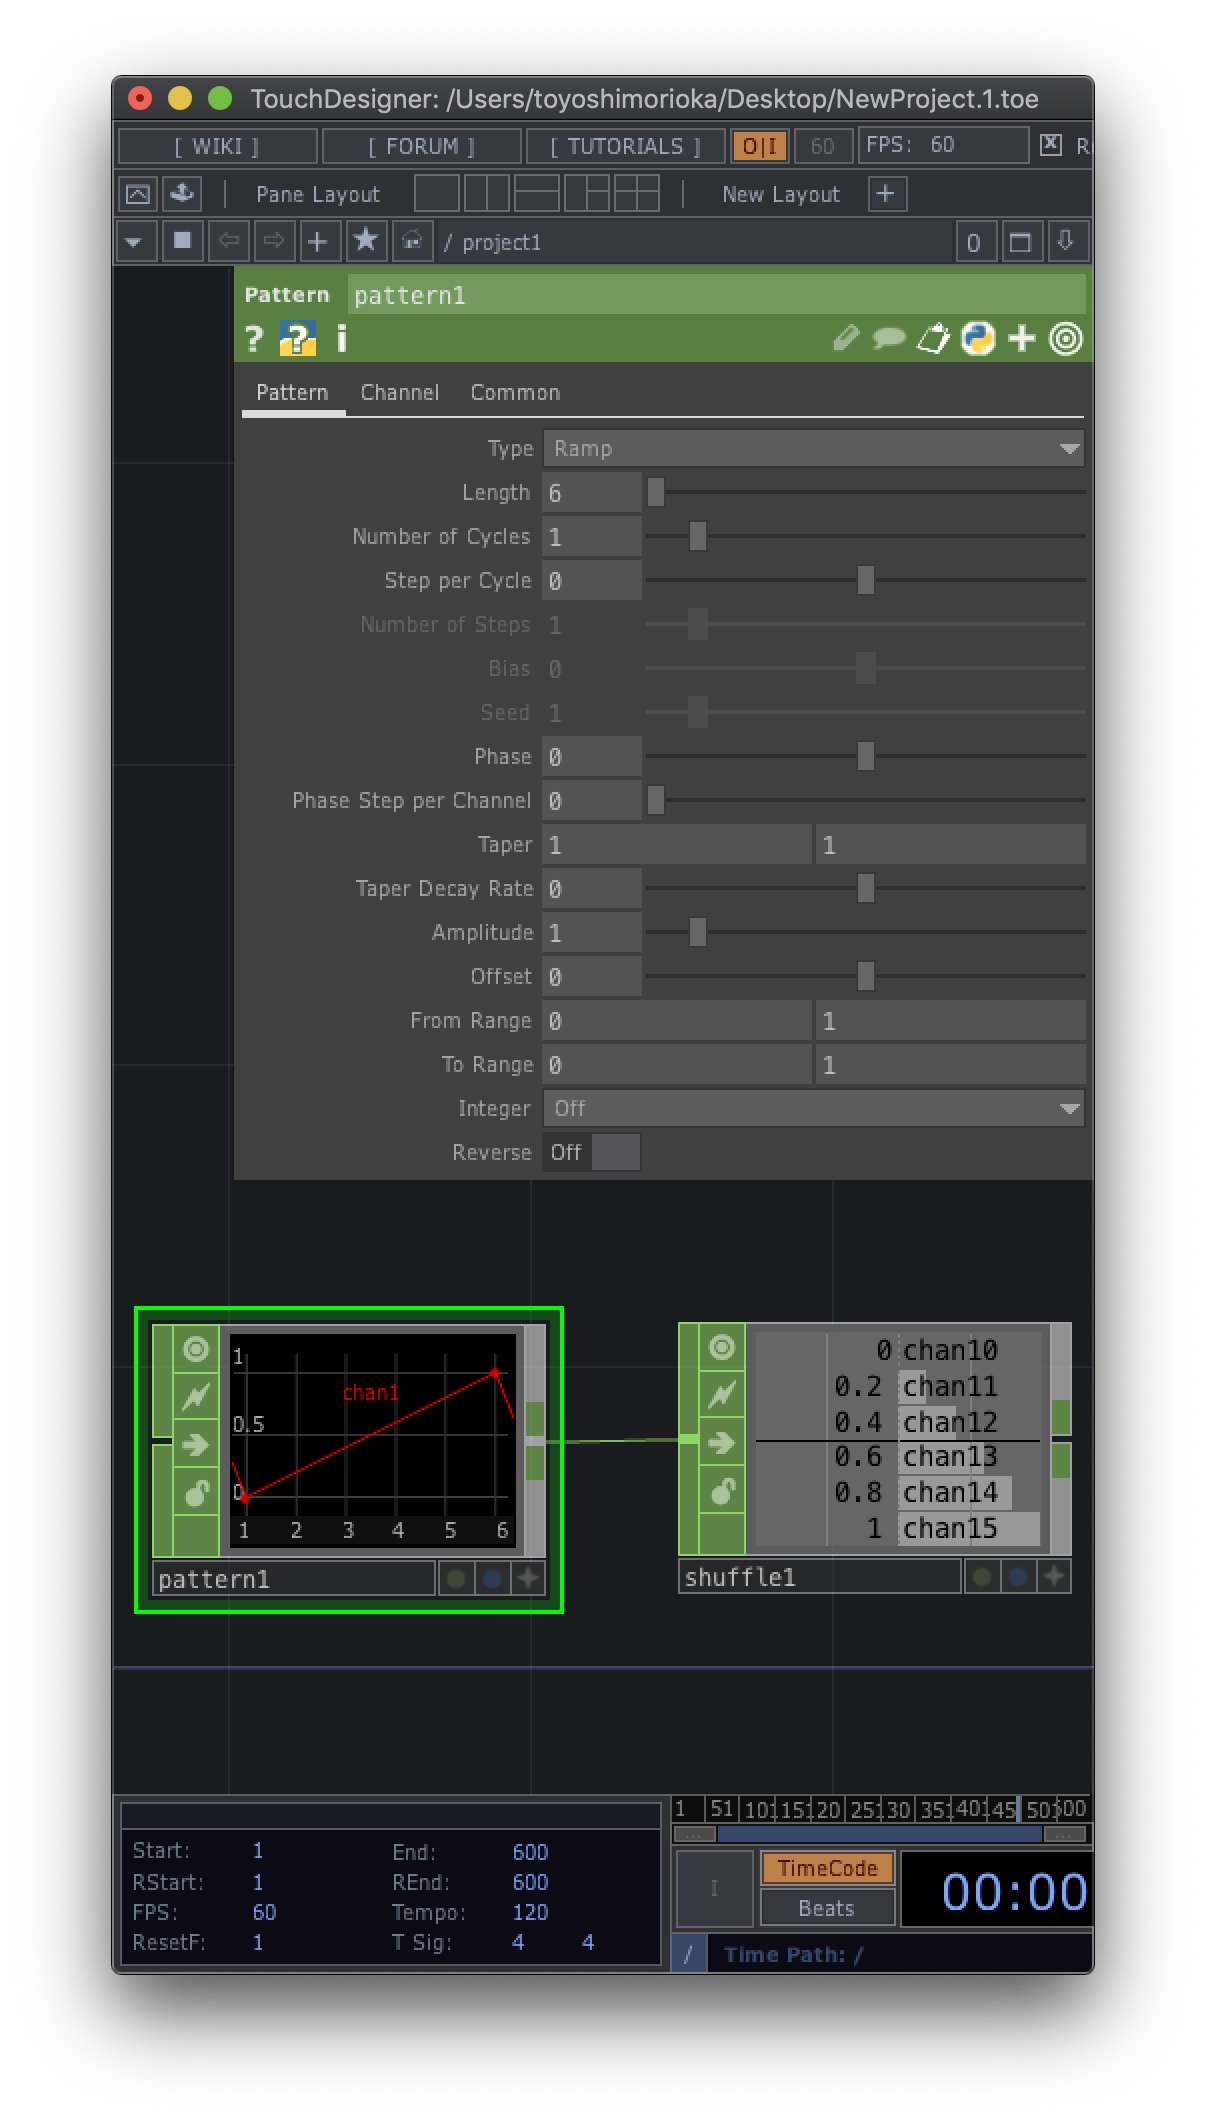Switch to the Common tab
1206x2122 pixels.
(516, 393)
